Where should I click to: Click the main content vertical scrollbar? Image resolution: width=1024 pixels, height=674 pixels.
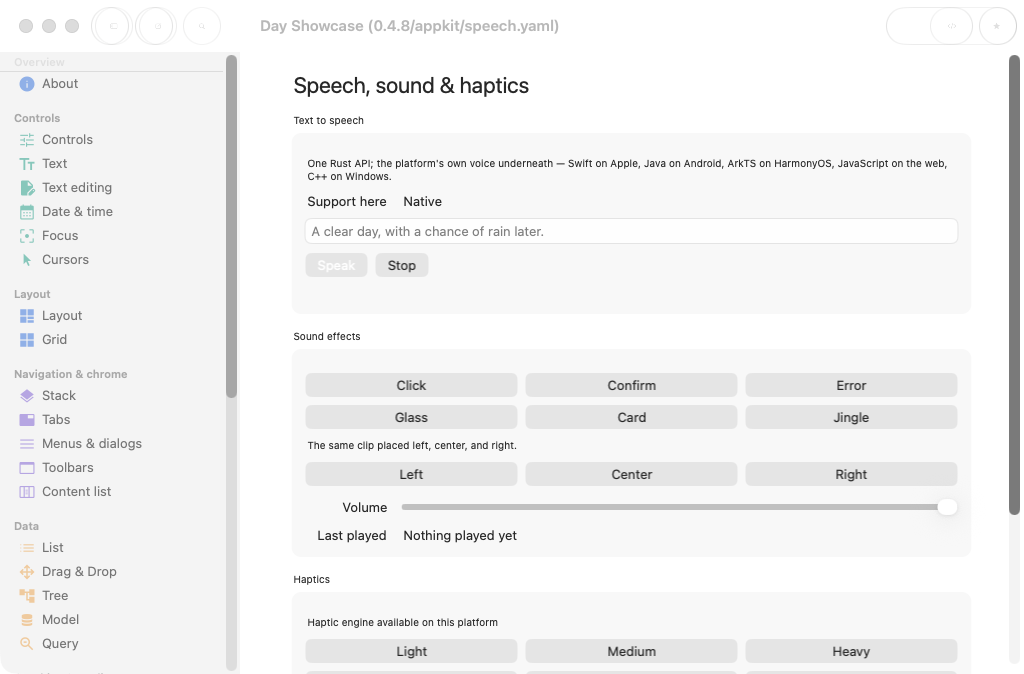[1014, 285]
